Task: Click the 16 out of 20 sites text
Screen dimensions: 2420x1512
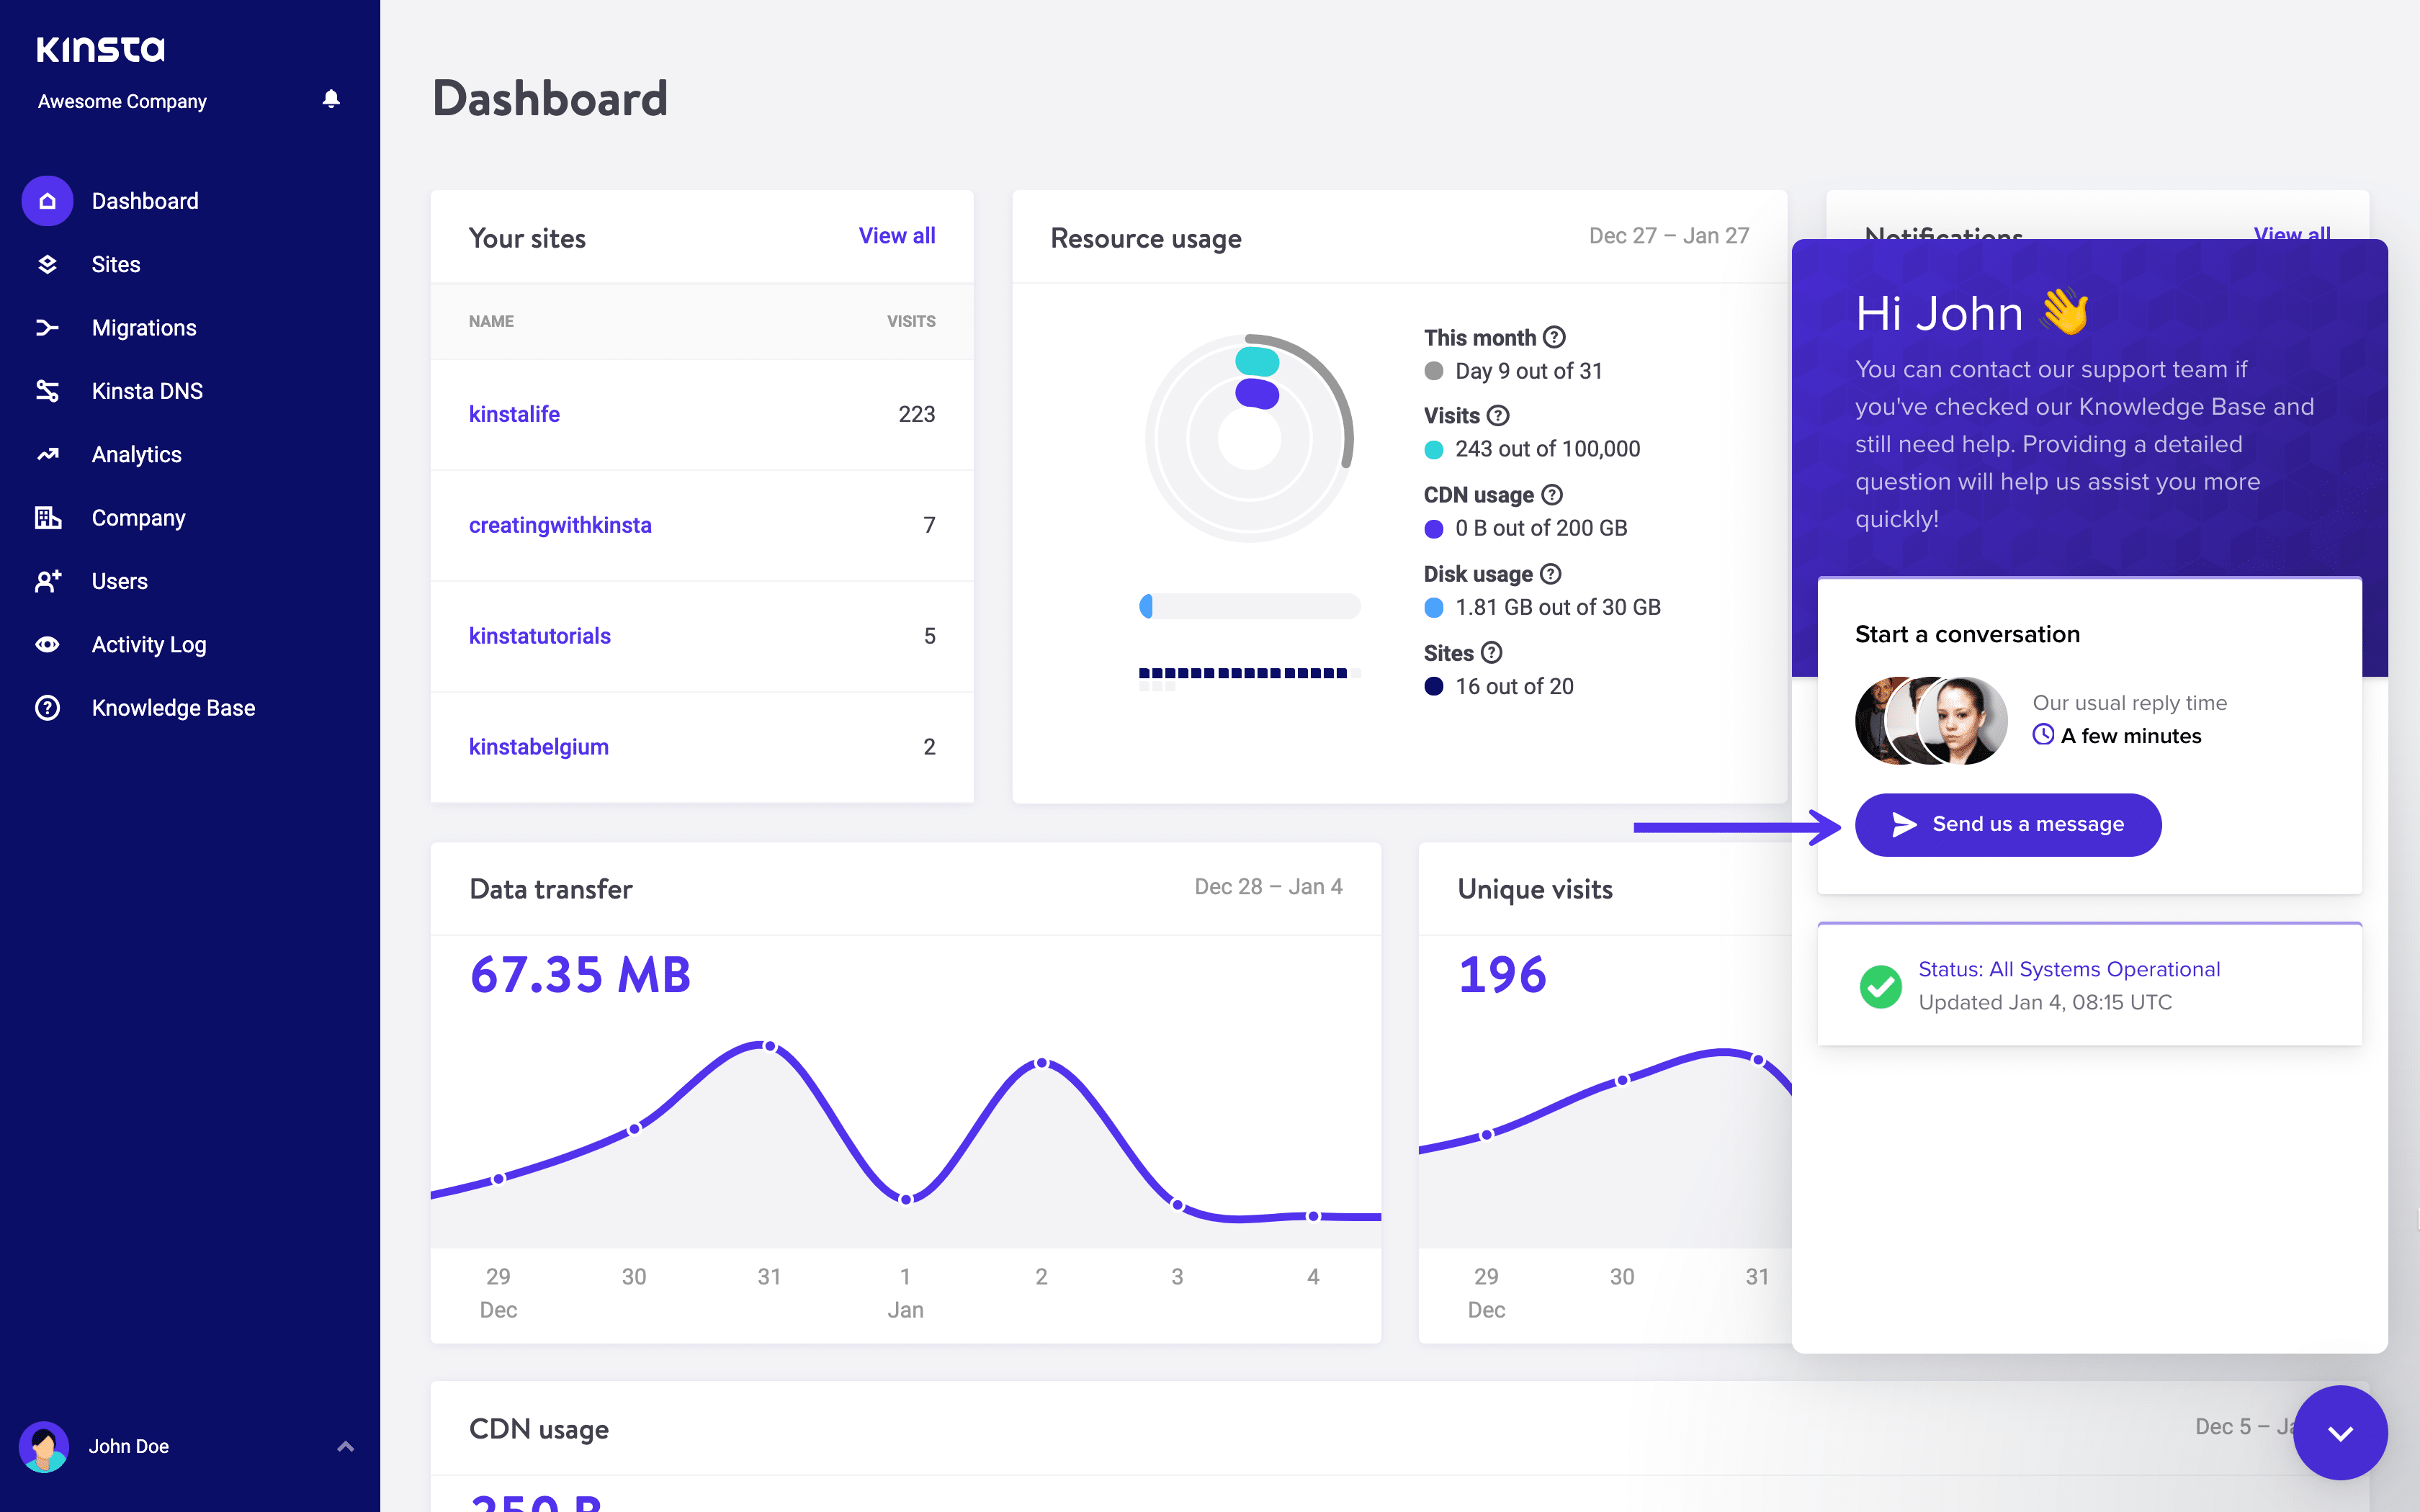Action: point(1514,686)
